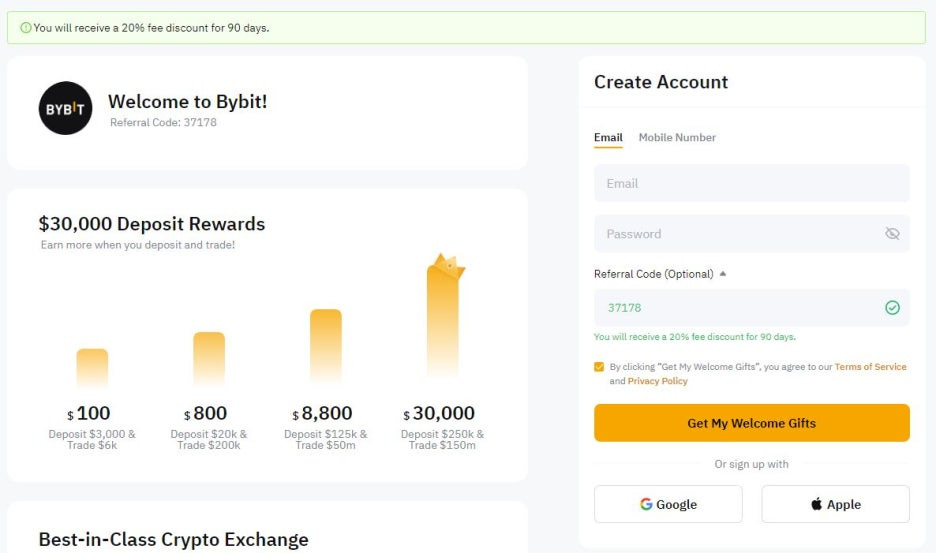The width and height of the screenshot is (936, 553).
Task: Click the referral code field containing 37178
Action: 752,308
